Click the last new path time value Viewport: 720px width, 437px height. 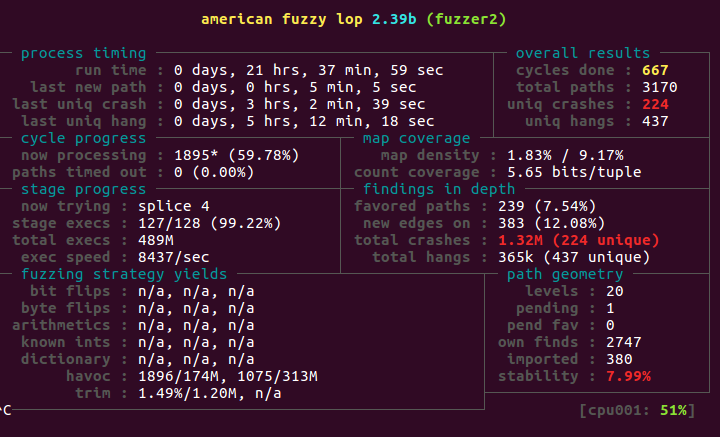[295, 87]
